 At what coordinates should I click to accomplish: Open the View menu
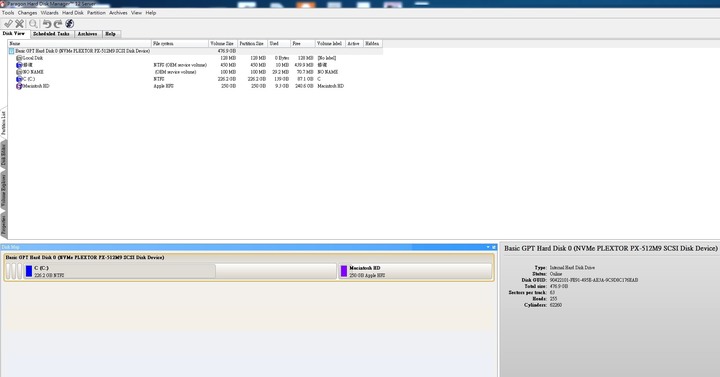click(136, 13)
